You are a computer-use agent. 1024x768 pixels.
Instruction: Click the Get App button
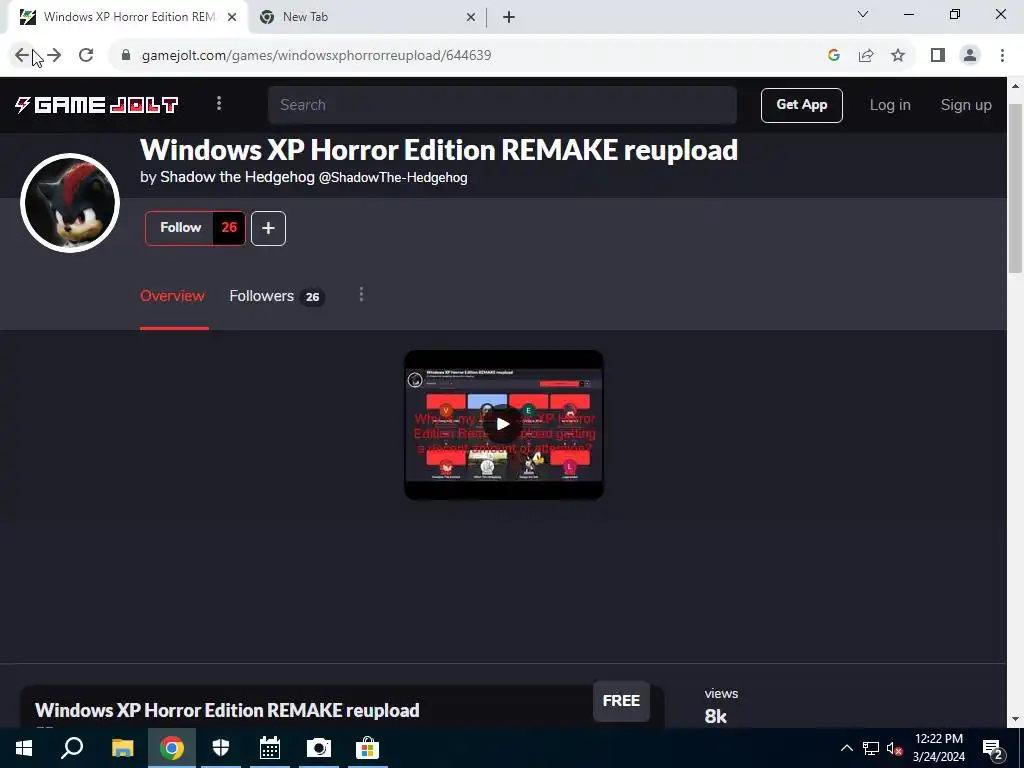[801, 105]
